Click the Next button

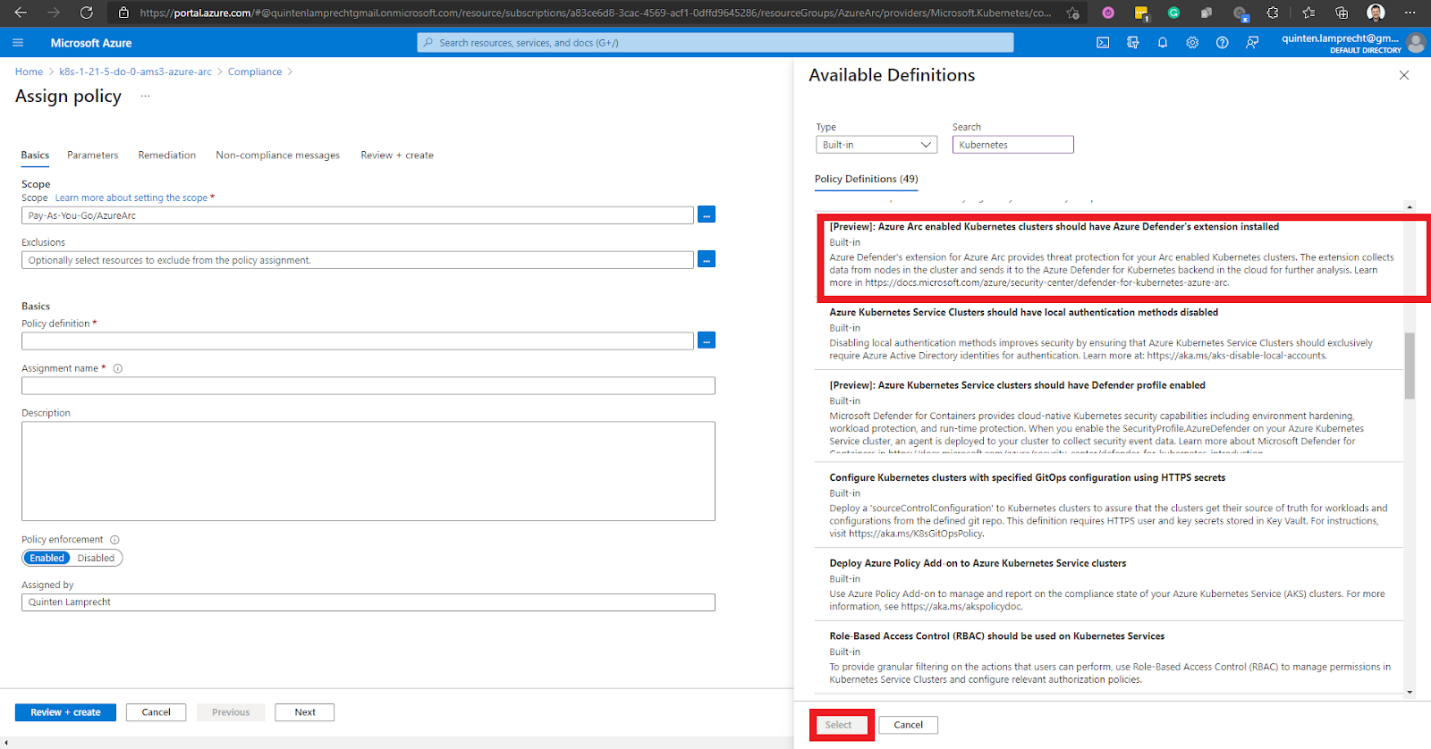click(305, 712)
